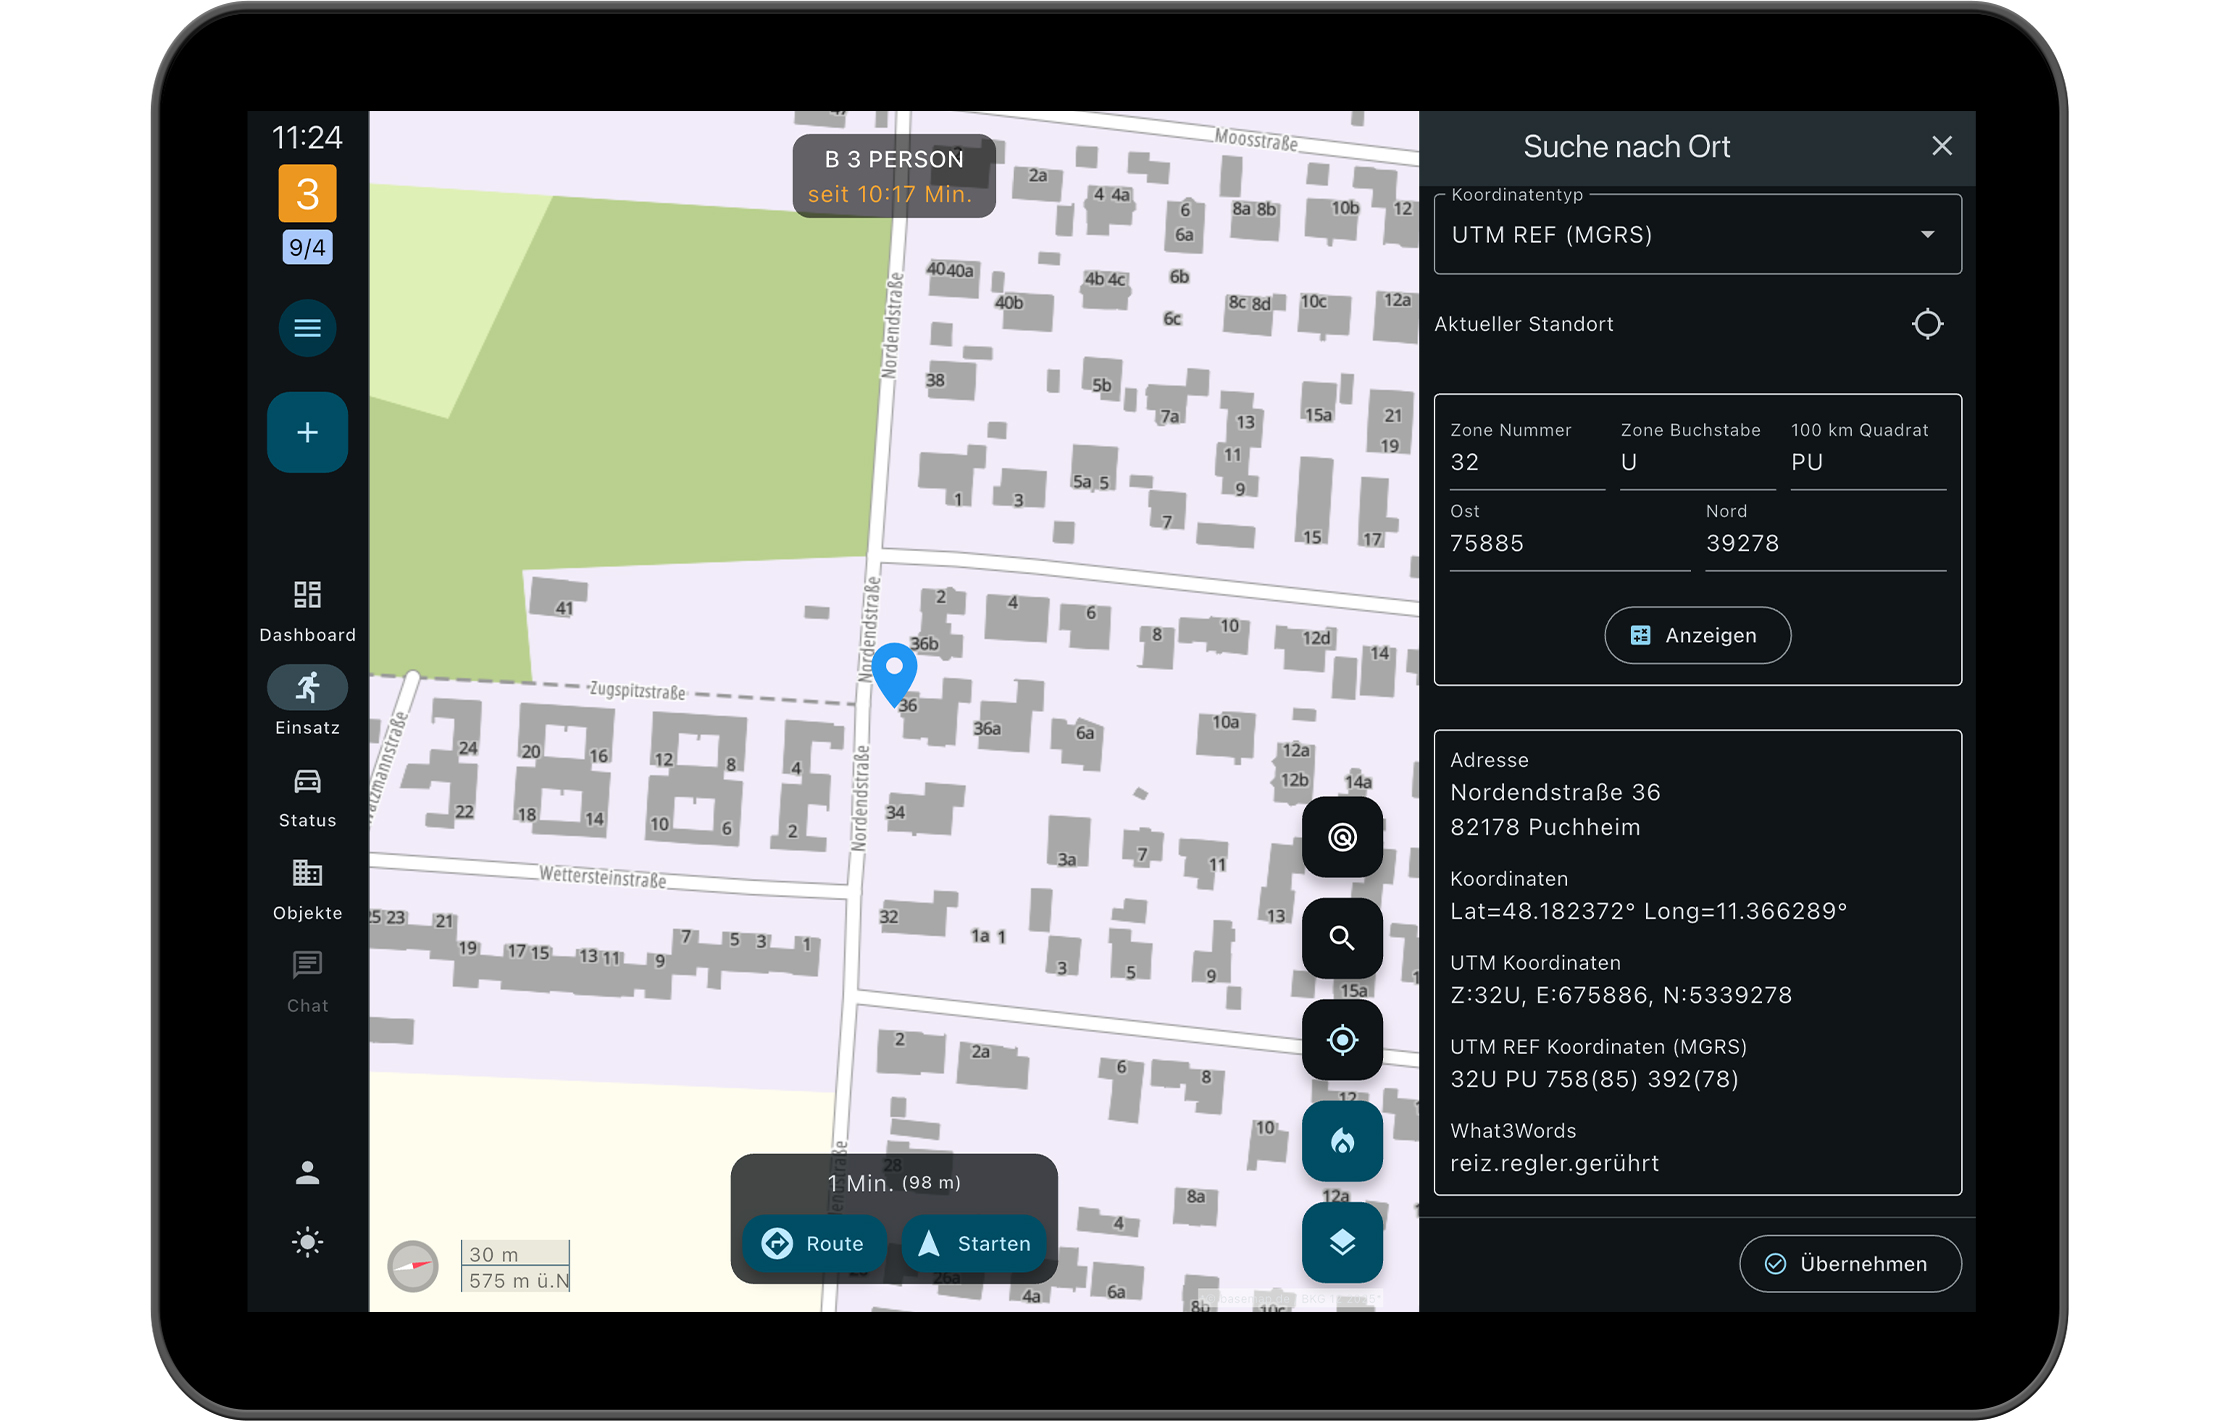Go to the Status tab

(307, 796)
